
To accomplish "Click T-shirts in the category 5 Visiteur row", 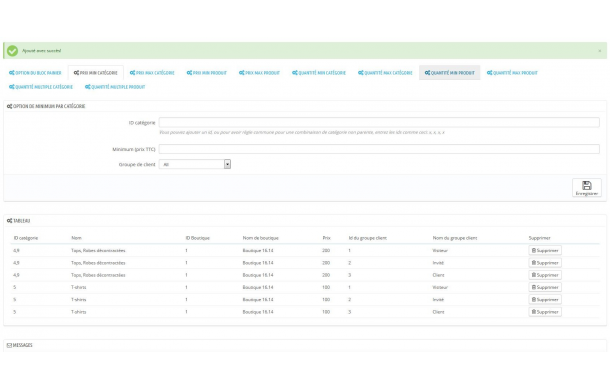I will click(x=79, y=287).
